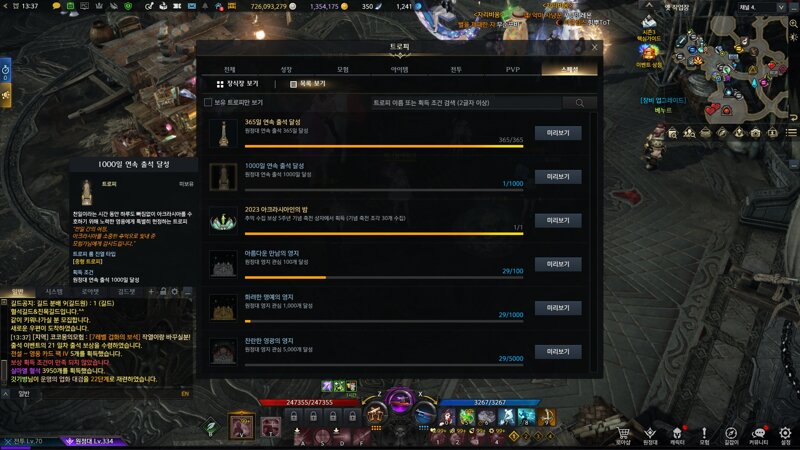The height and width of the screenshot is (450, 800).
Task: Open the settings gear (설정) in bottom menu
Action: pyautogui.click(x=785, y=435)
